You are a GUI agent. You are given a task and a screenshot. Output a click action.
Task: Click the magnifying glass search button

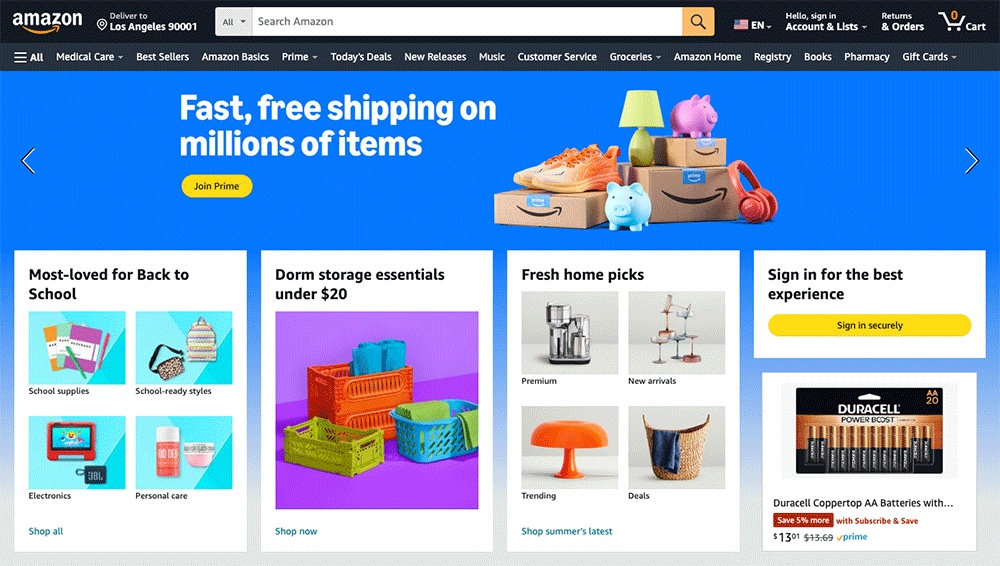pyautogui.click(x=698, y=22)
